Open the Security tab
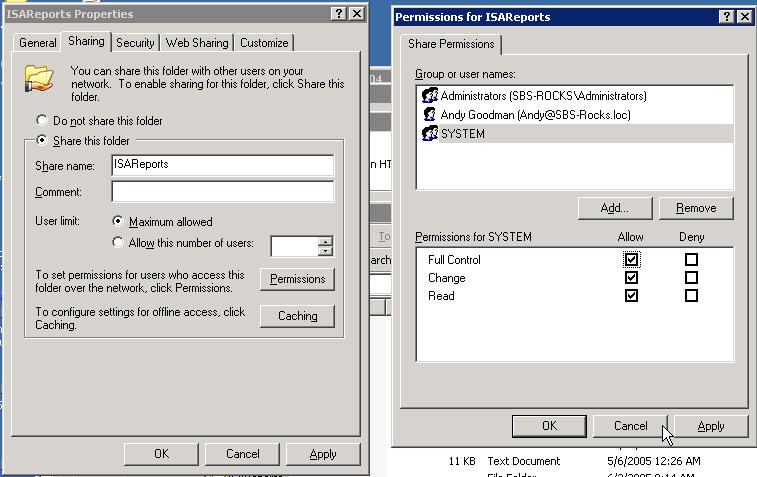The height and width of the screenshot is (477, 757). [x=135, y=43]
